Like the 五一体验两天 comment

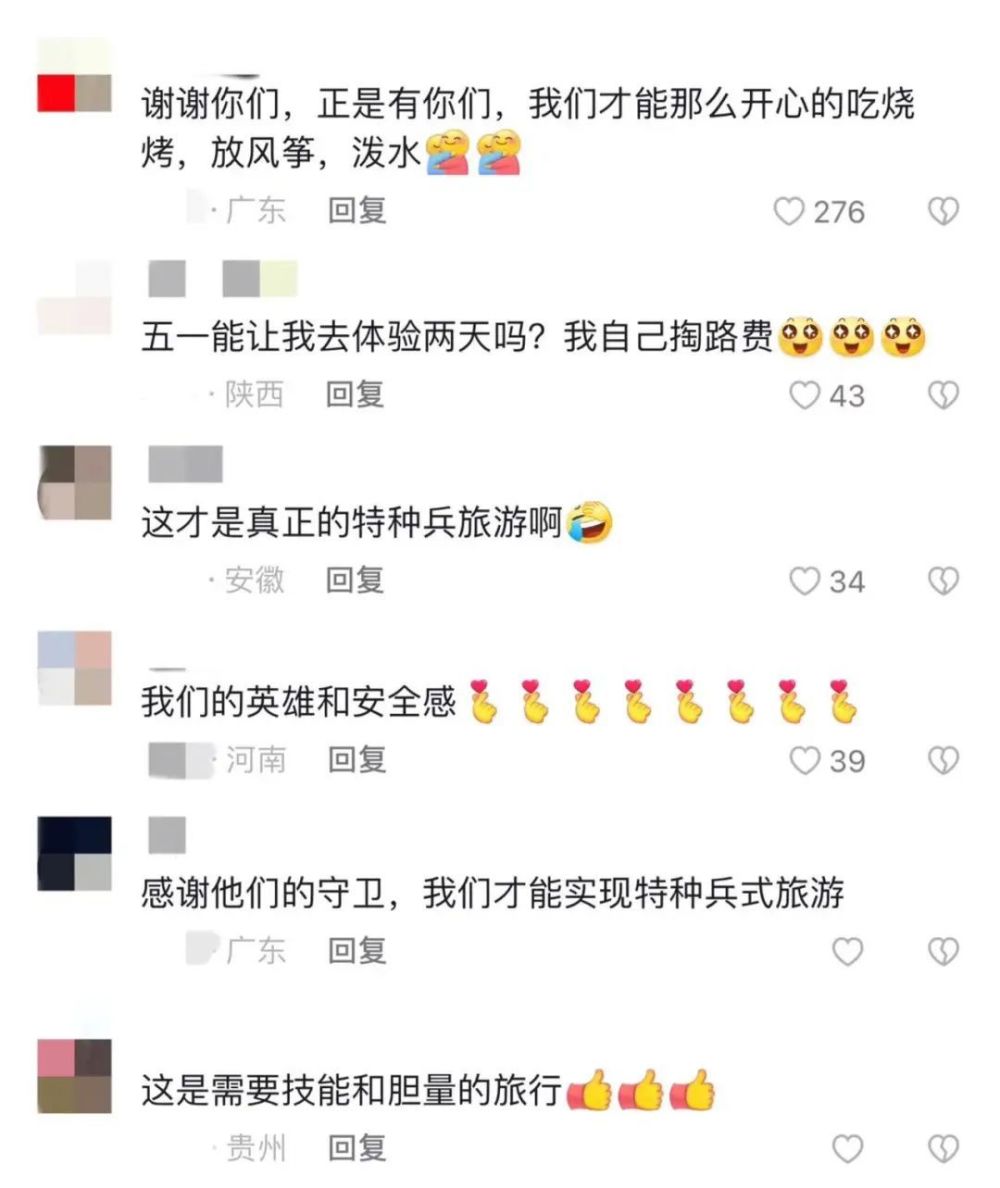coord(805,395)
